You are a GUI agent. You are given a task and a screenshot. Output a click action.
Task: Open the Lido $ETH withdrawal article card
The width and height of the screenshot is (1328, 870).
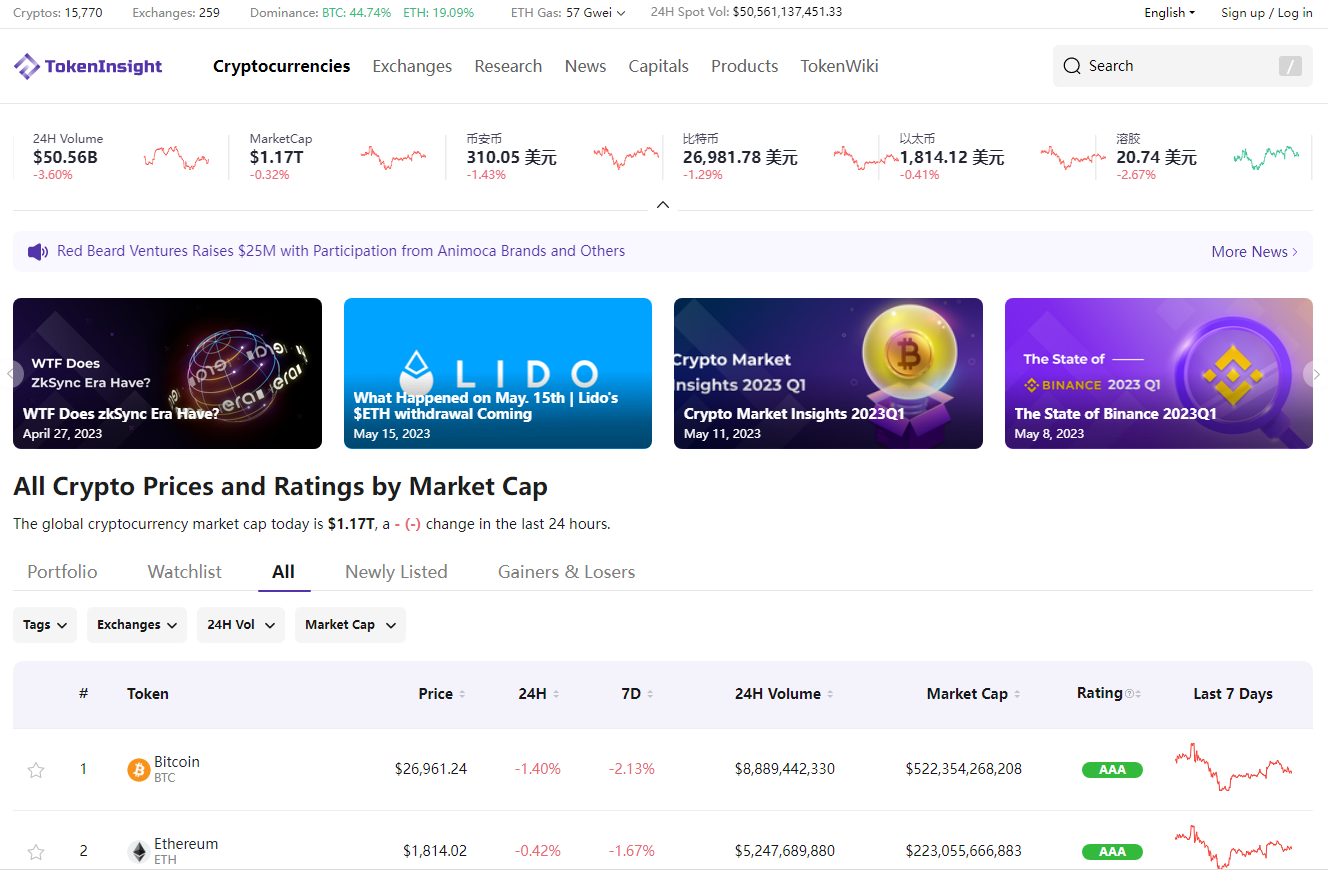pyautogui.click(x=498, y=373)
